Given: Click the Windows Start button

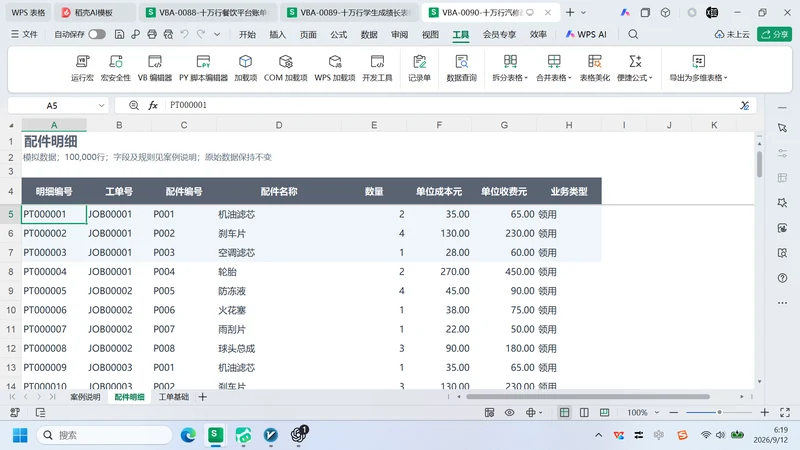Looking at the screenshot, I should tap(20, 435).
